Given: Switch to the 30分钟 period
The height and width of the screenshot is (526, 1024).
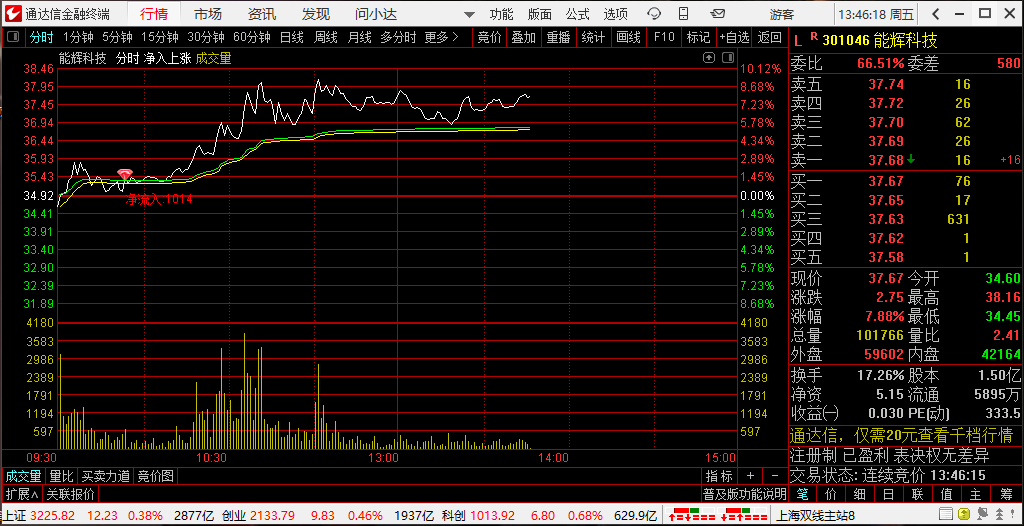Looking at the screenshot, I should pos(206,37).
